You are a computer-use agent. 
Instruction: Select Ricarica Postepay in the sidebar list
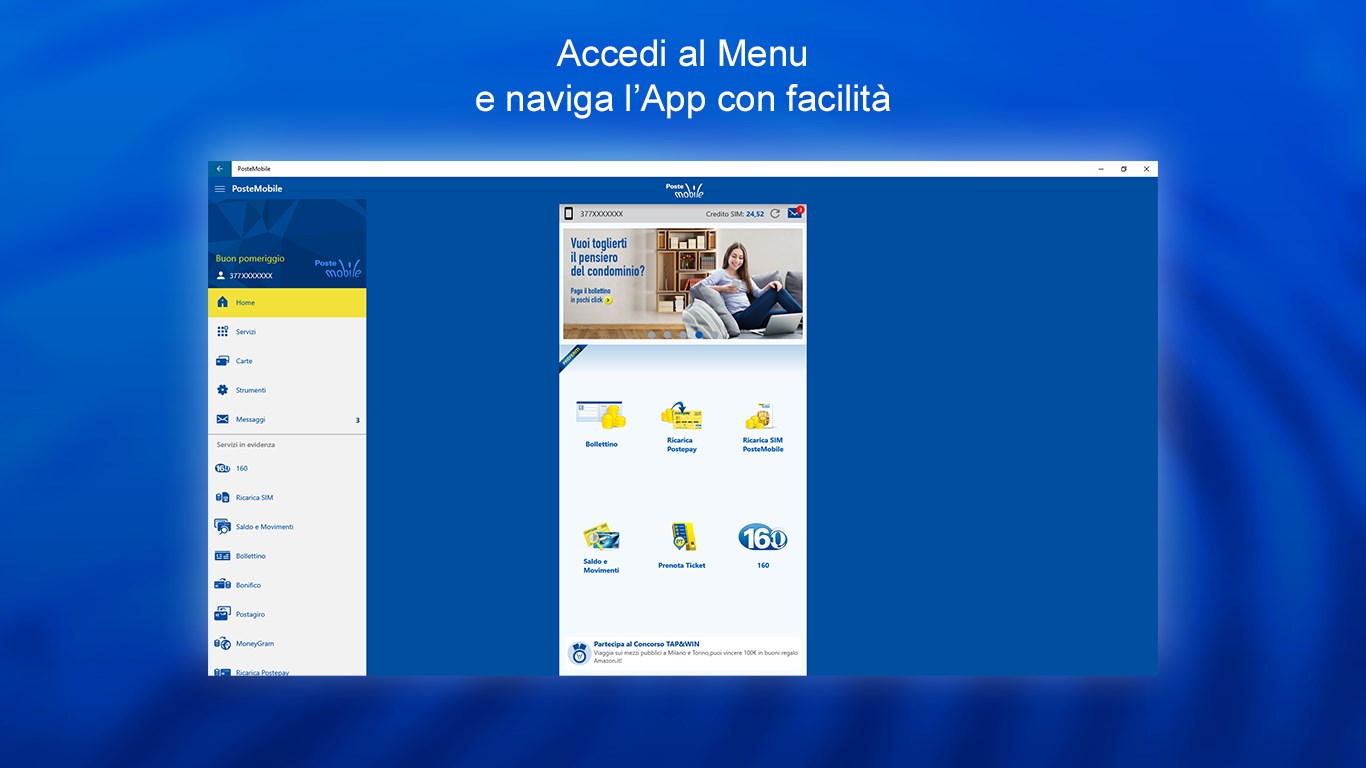(287, 670)
